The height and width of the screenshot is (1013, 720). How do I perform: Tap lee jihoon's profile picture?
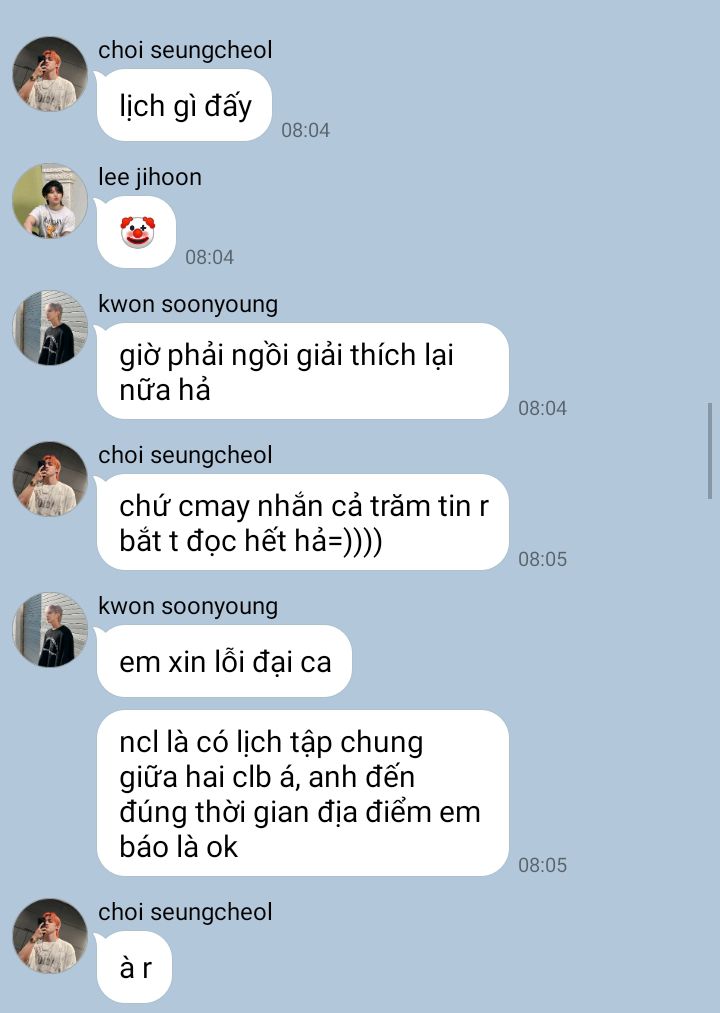point(50,201)
